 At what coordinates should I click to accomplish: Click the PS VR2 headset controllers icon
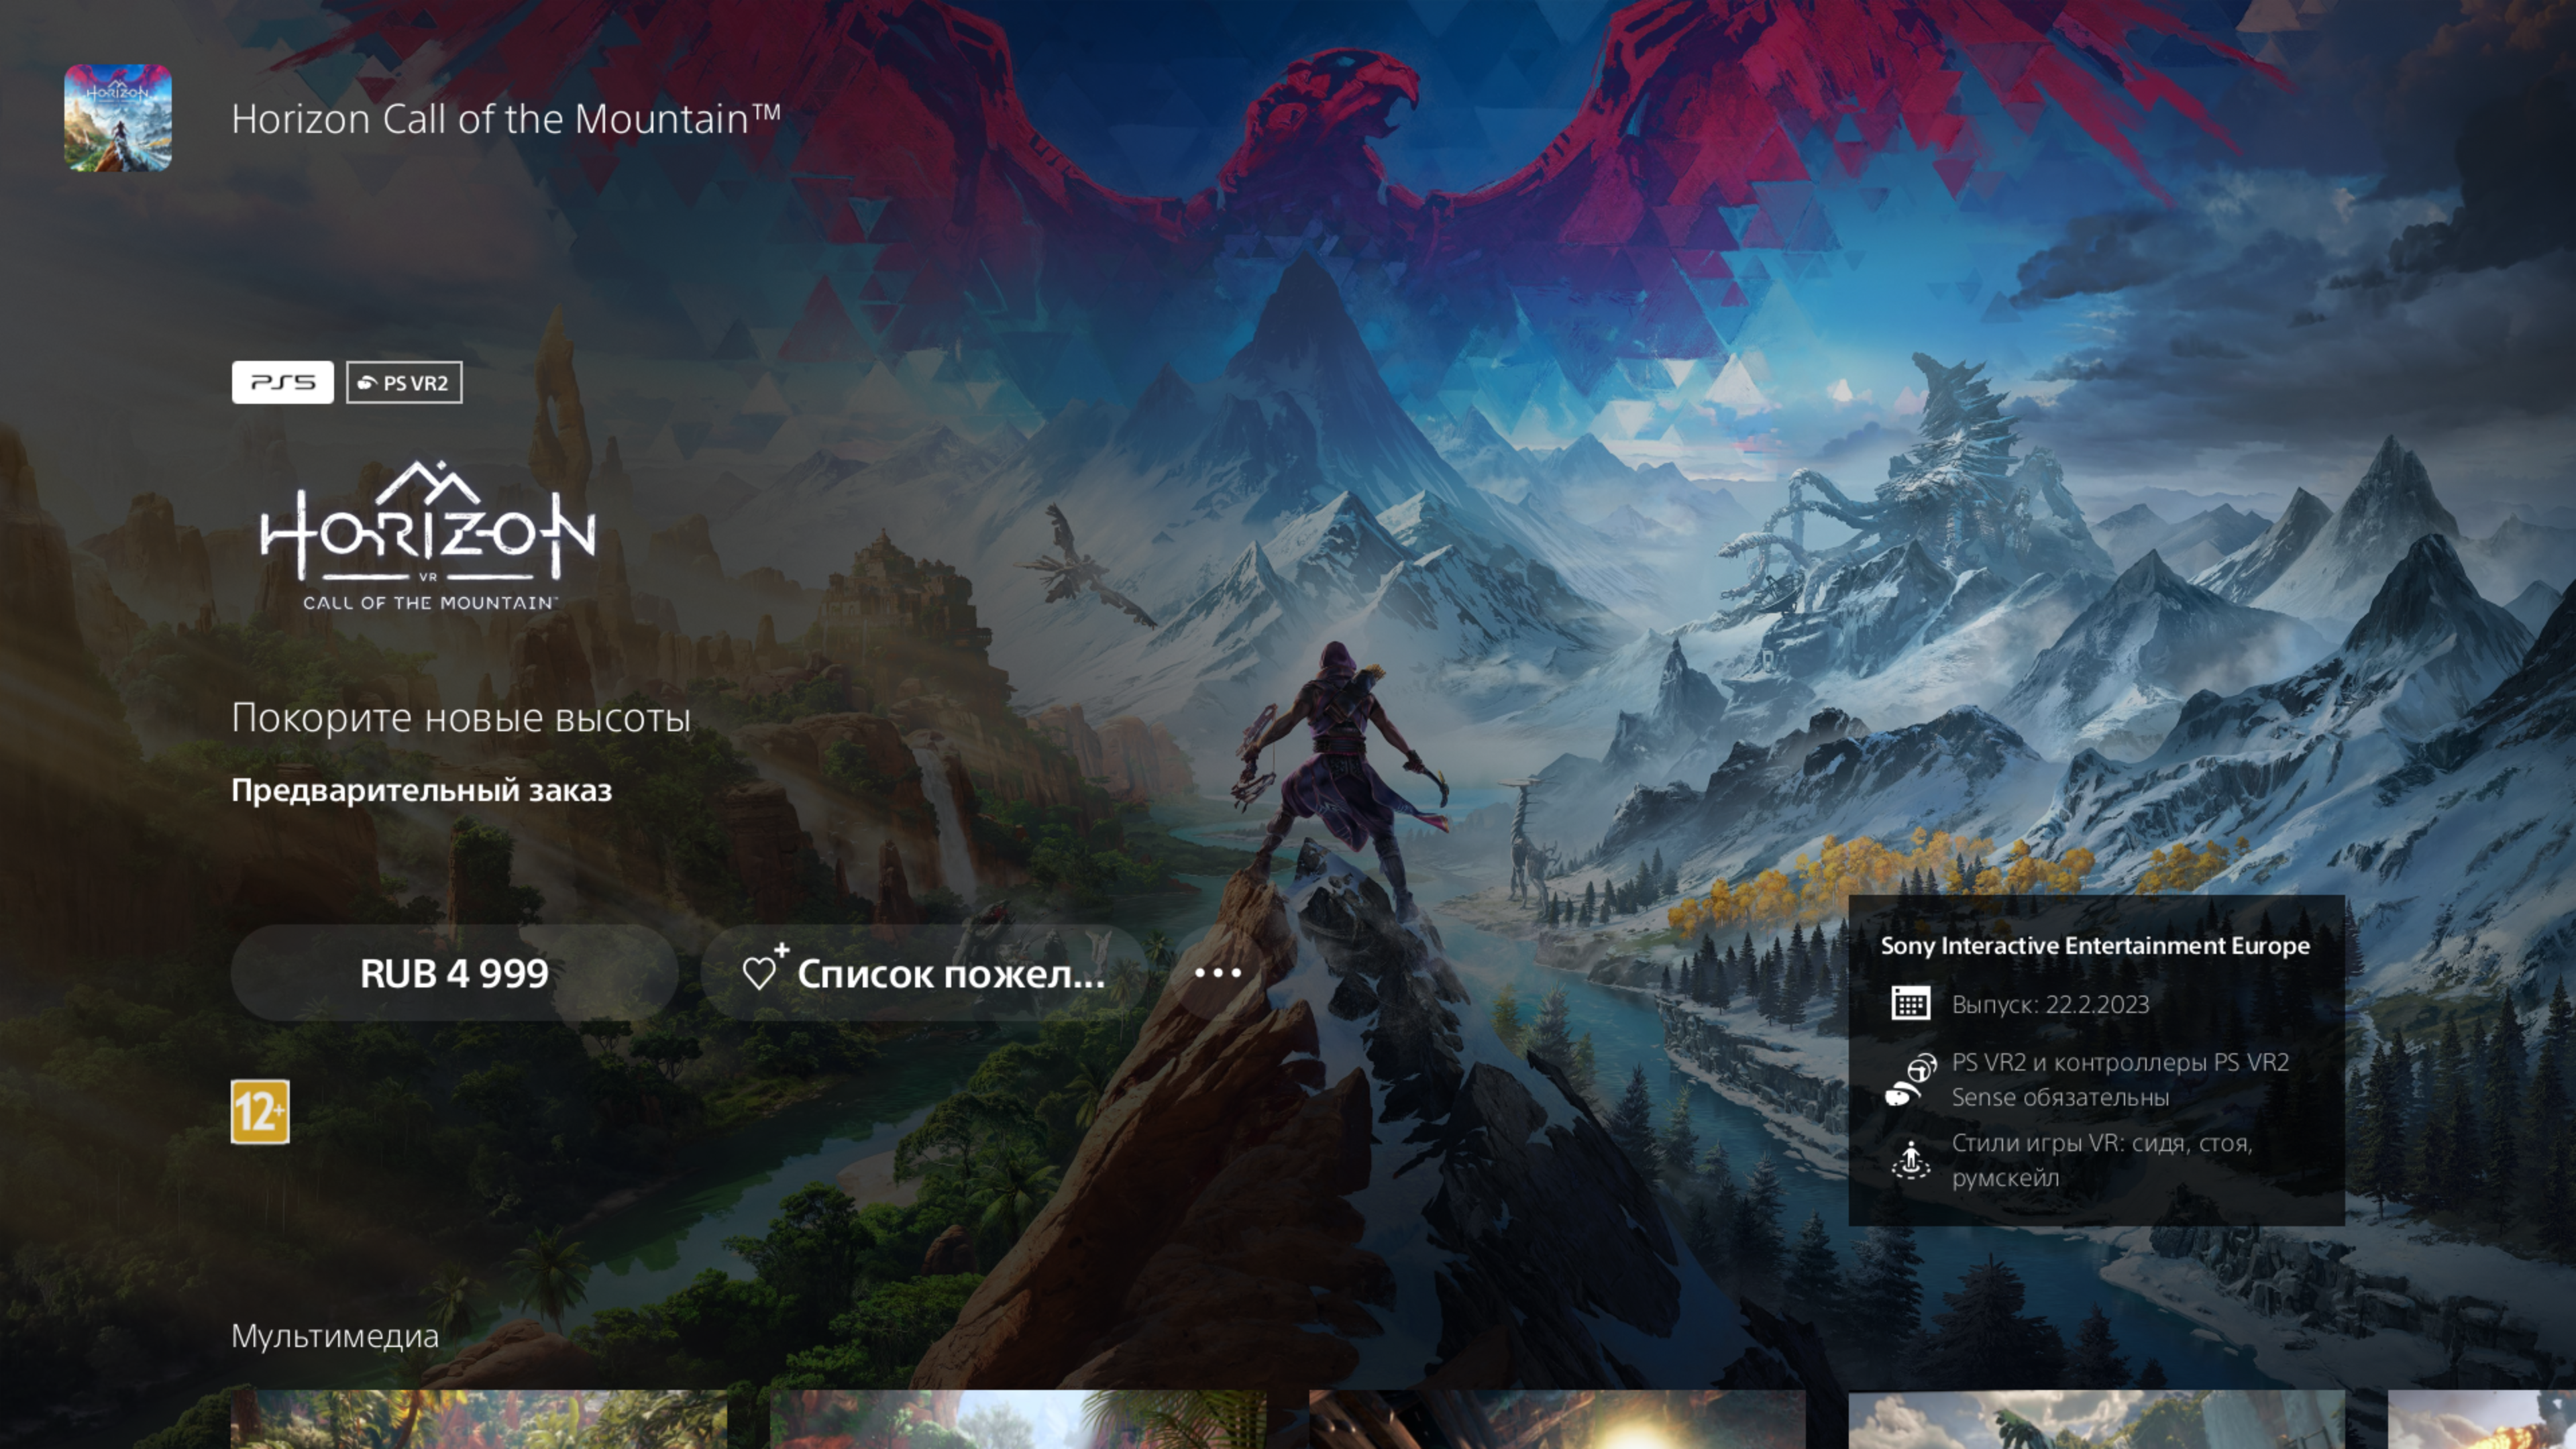1910,1080
